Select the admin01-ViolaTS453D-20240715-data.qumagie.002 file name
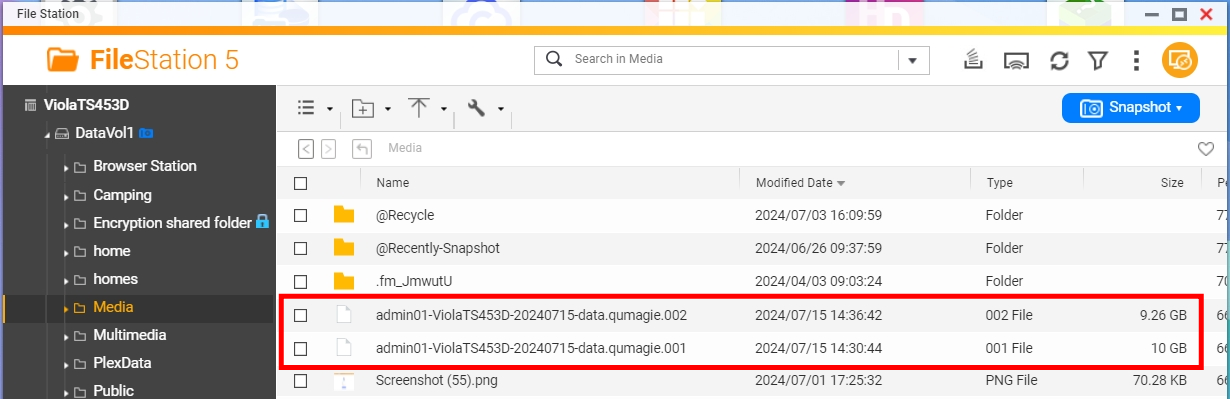Screen dimensions: 1230x399 (x=531, y=315)
